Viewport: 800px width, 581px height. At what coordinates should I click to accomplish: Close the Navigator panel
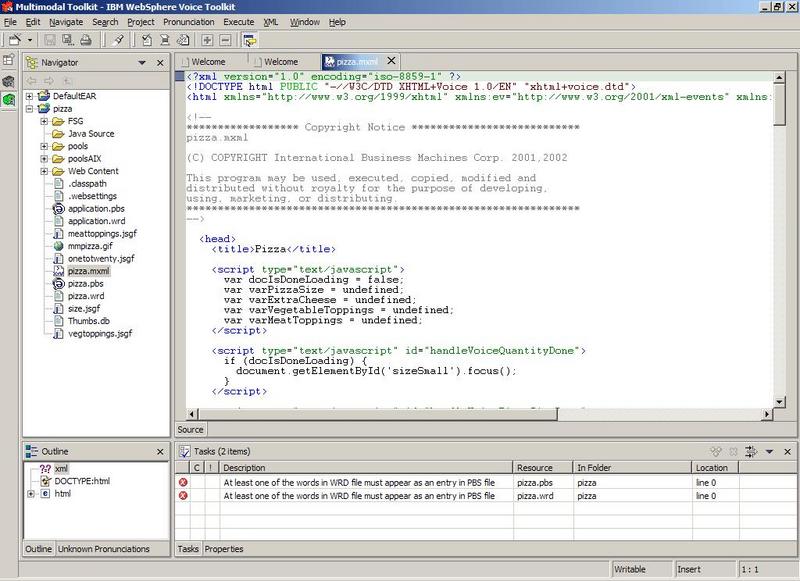(x=160, y=63)
